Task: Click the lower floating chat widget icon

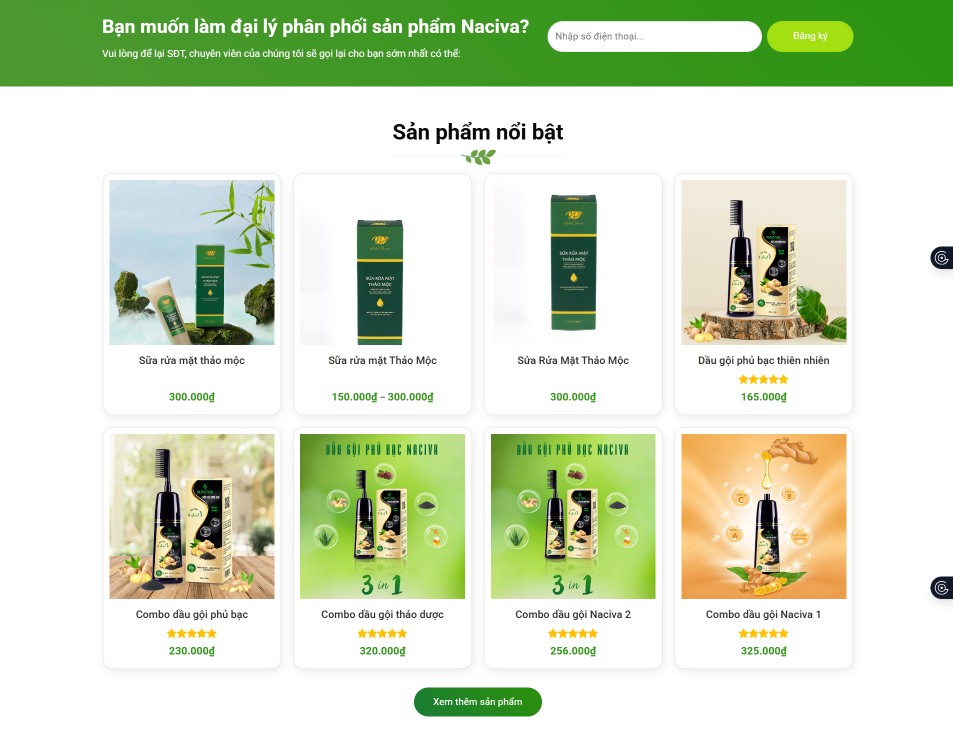Action: click(941, 588)
